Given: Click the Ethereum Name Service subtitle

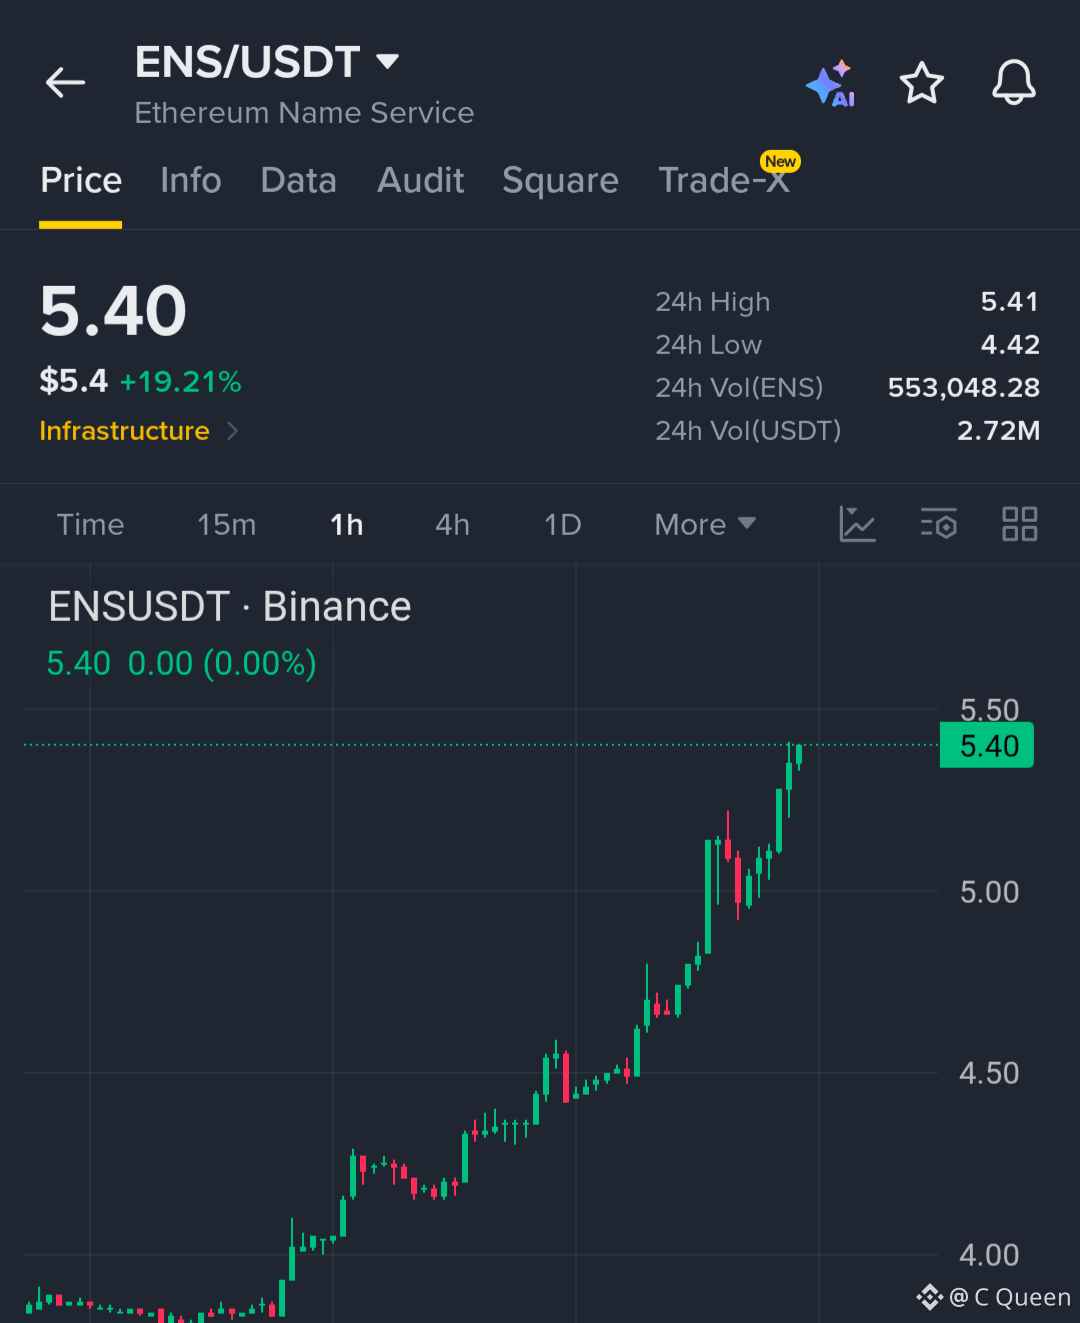Looking at the screenshot, I should [304, 113].
